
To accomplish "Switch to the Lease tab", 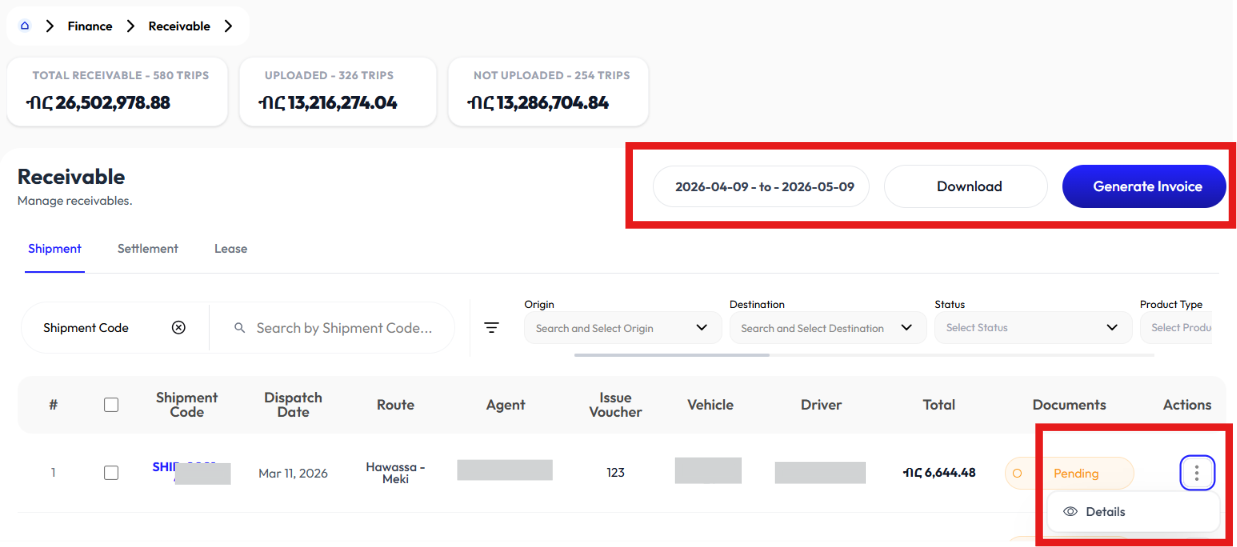I will 230,248.
